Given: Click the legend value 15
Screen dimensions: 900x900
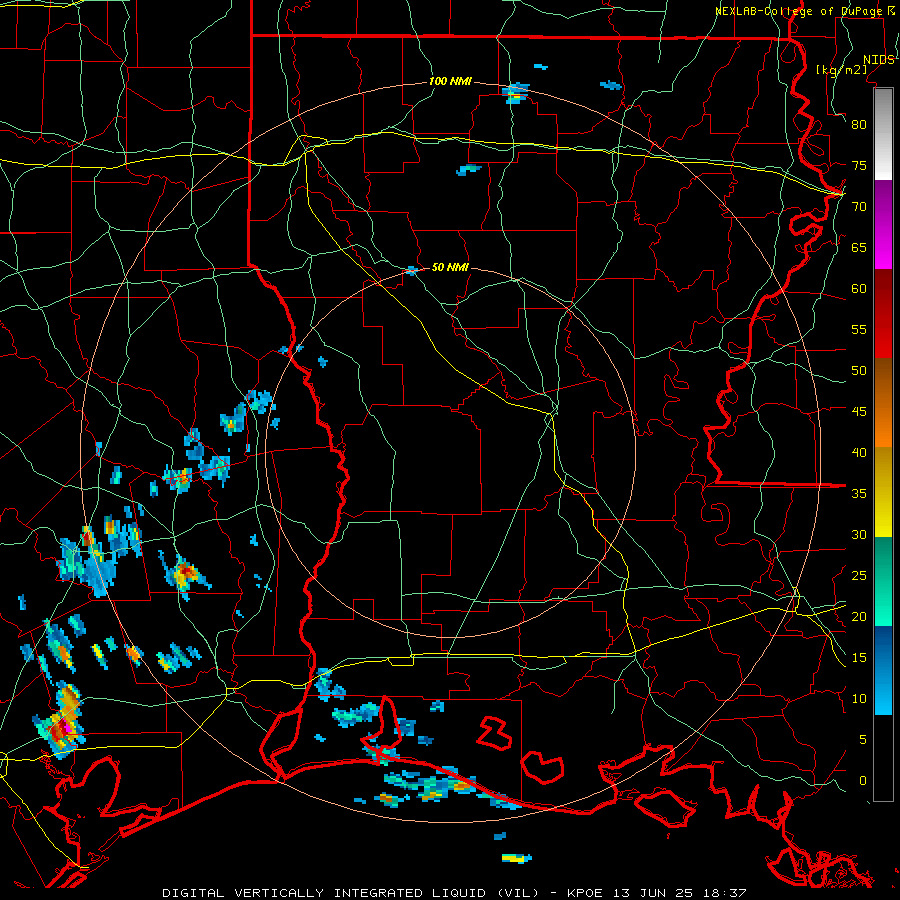Looking at the screenshot, I should coord(859,658).
